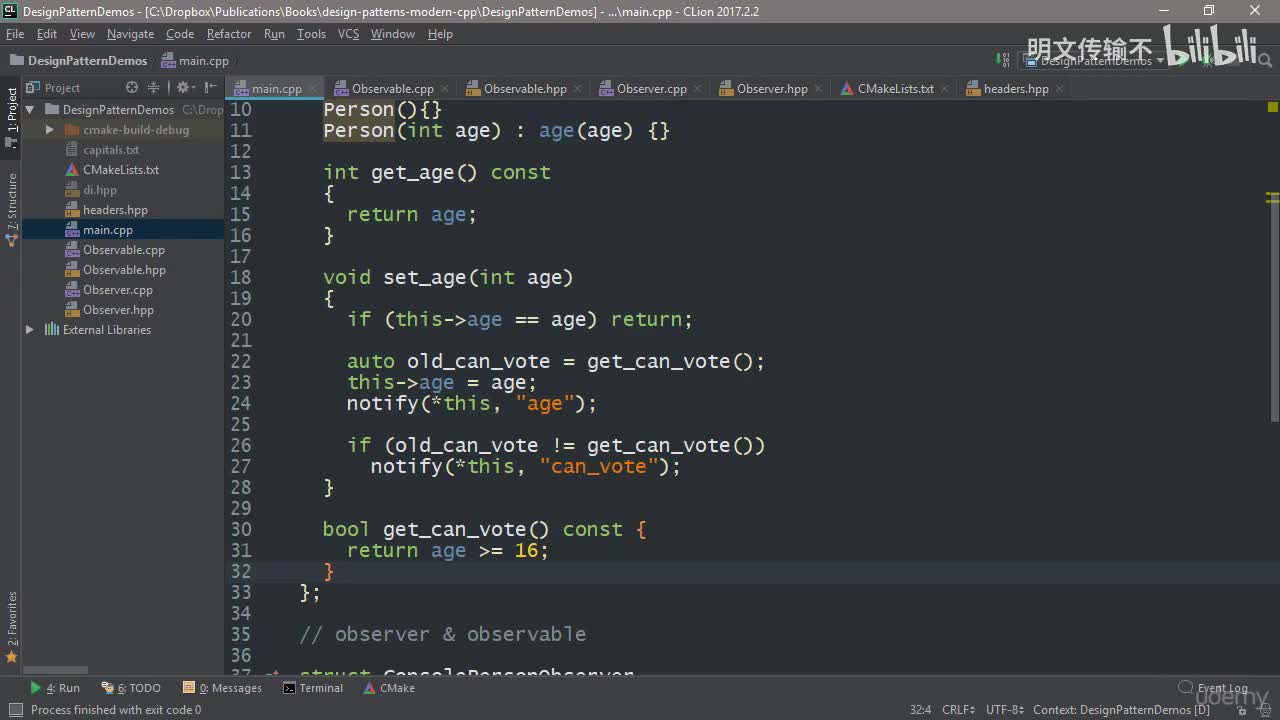This screenshot has width=1280, height=720.
Task: Open the Edit menu
Action: click(x=47, y=34)
